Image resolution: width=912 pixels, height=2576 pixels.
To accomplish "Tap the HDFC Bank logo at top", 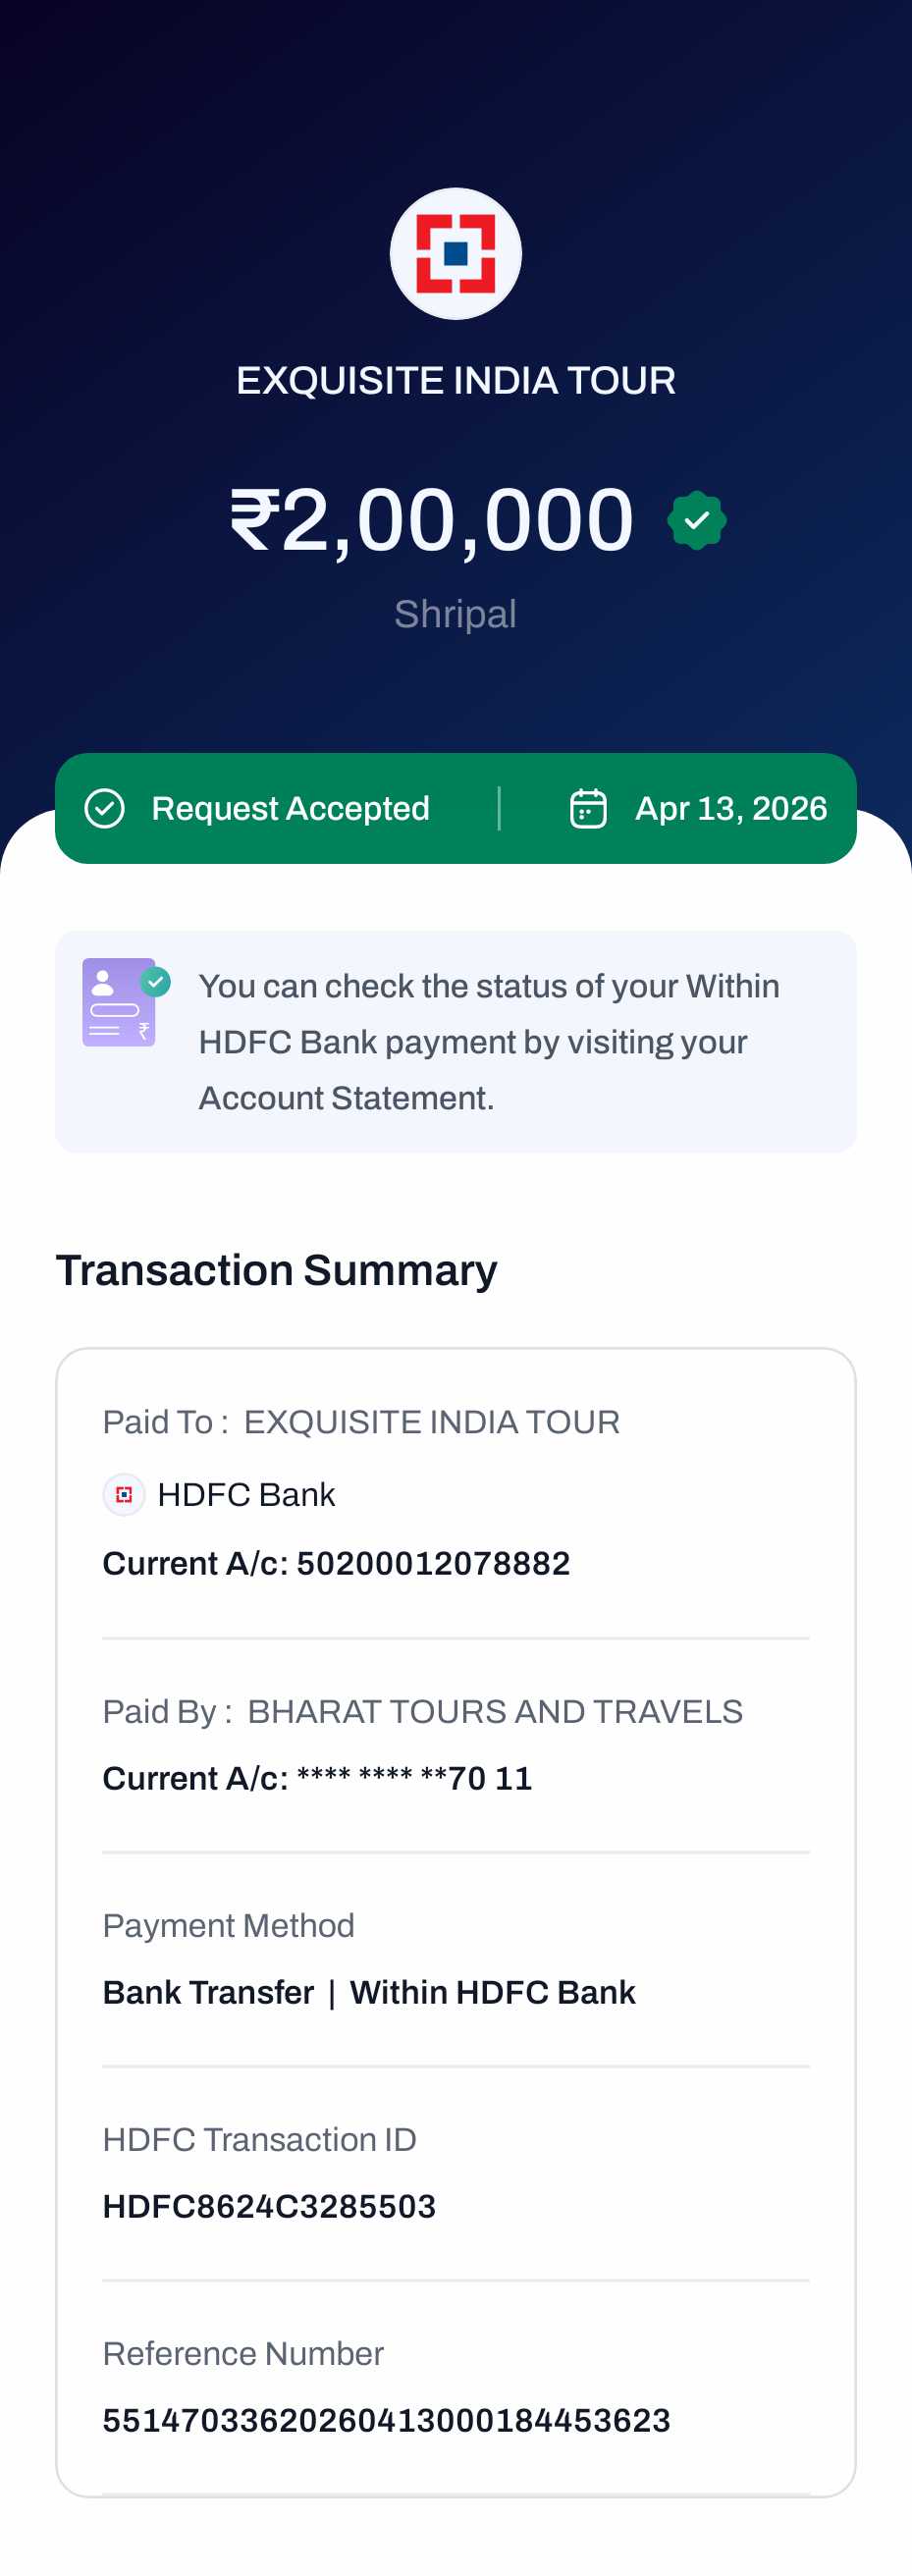I will point(455,254).
